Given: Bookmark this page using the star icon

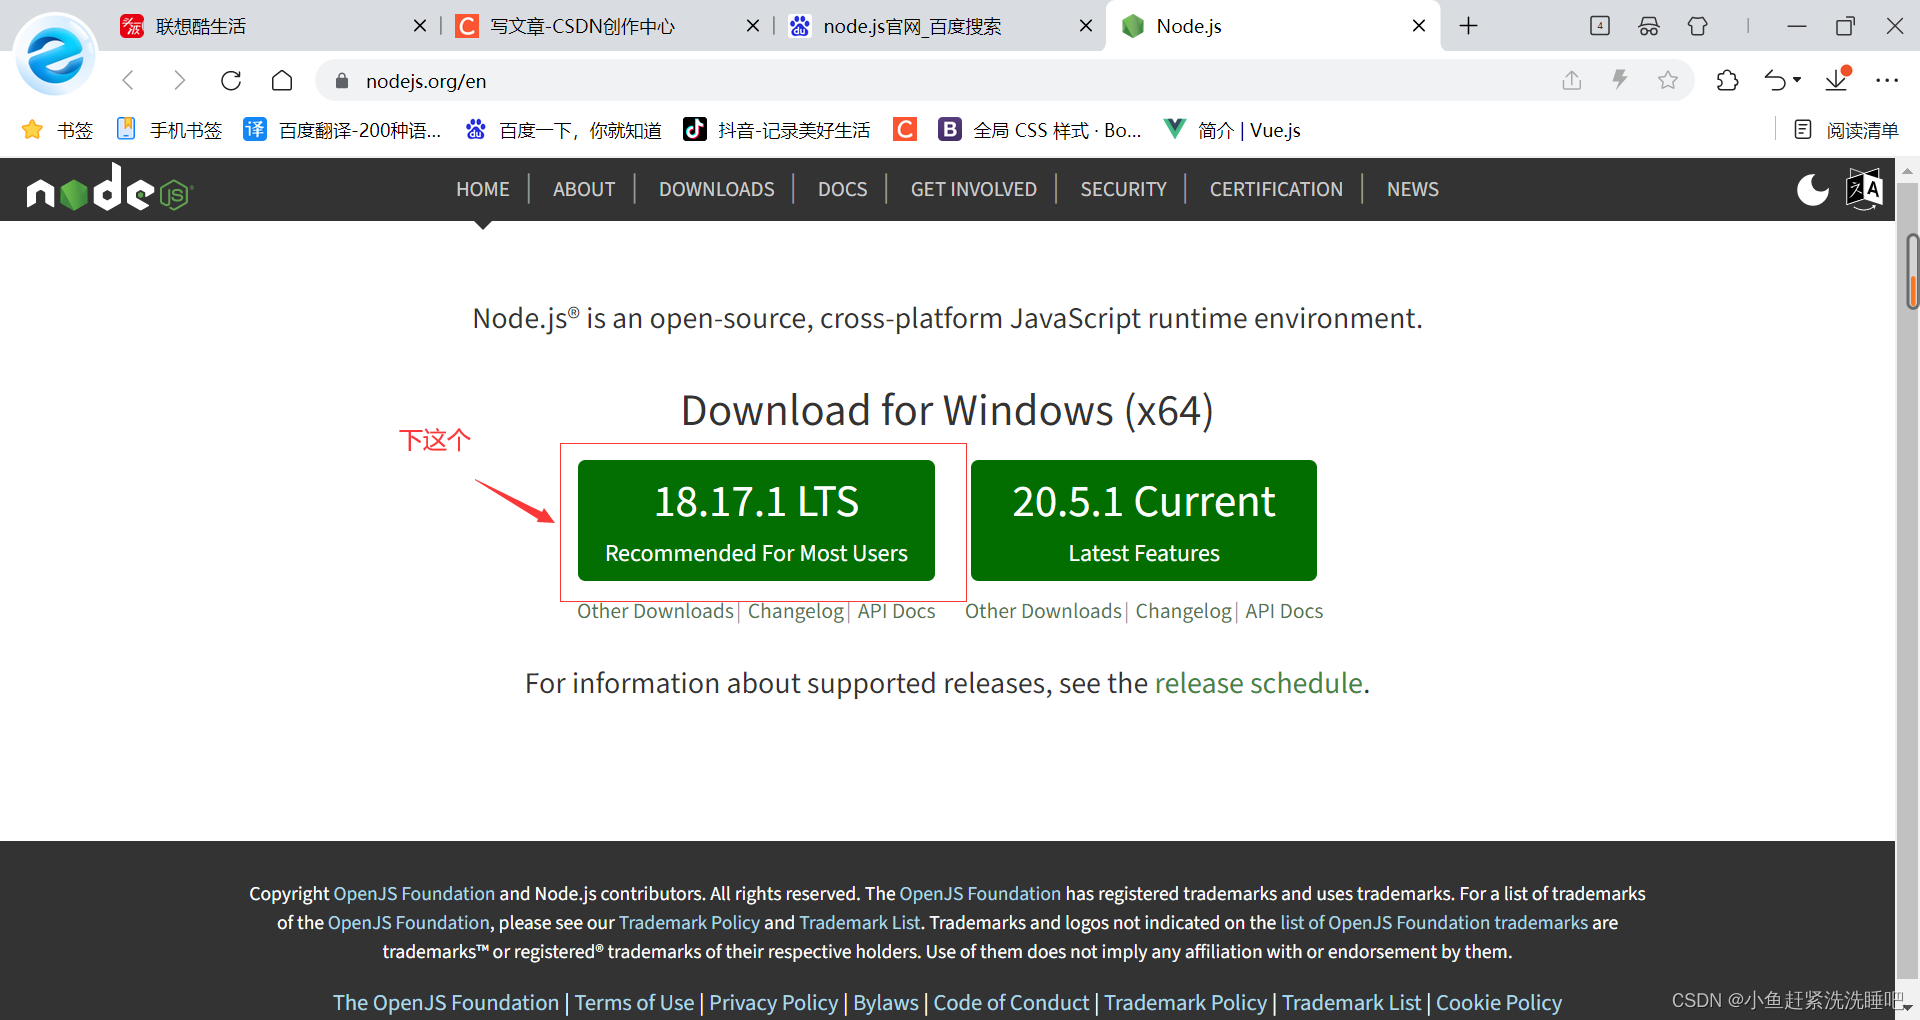Looking at the screenshot, I should point(1668,80).
